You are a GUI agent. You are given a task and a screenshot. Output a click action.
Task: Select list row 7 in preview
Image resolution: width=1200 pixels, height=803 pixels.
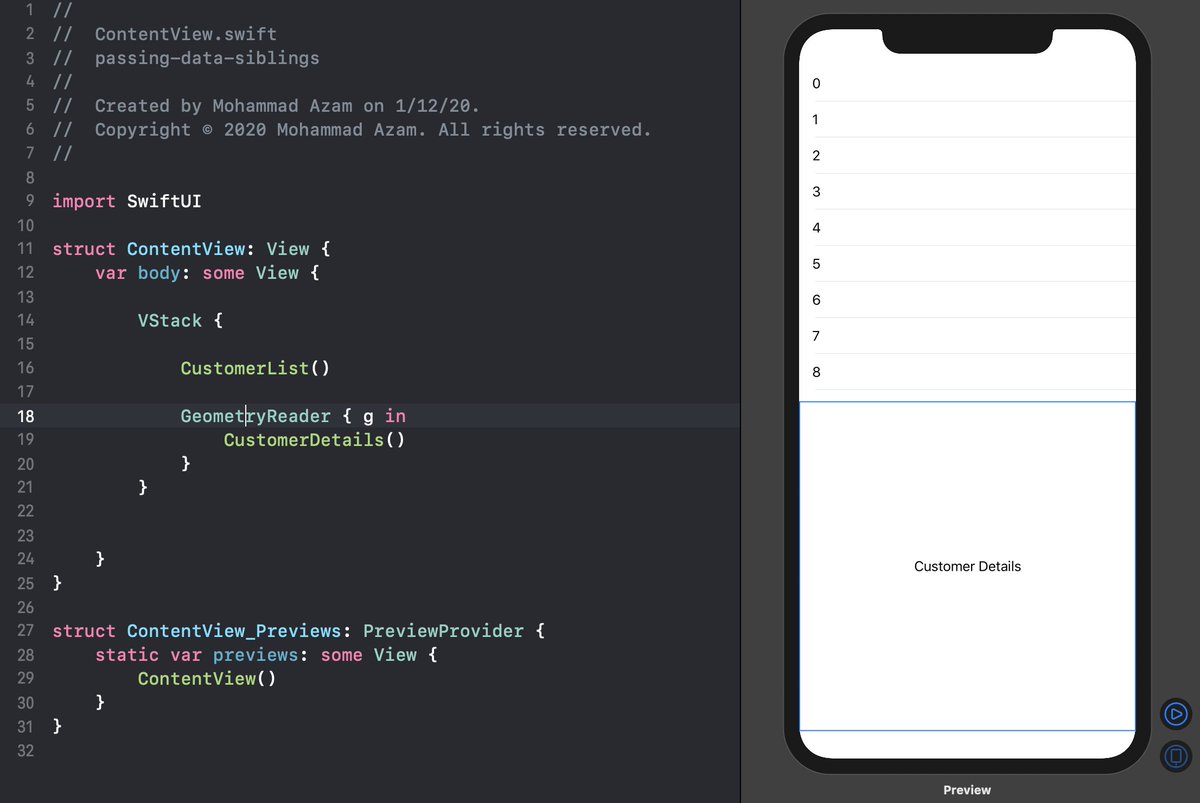point(967,335)
